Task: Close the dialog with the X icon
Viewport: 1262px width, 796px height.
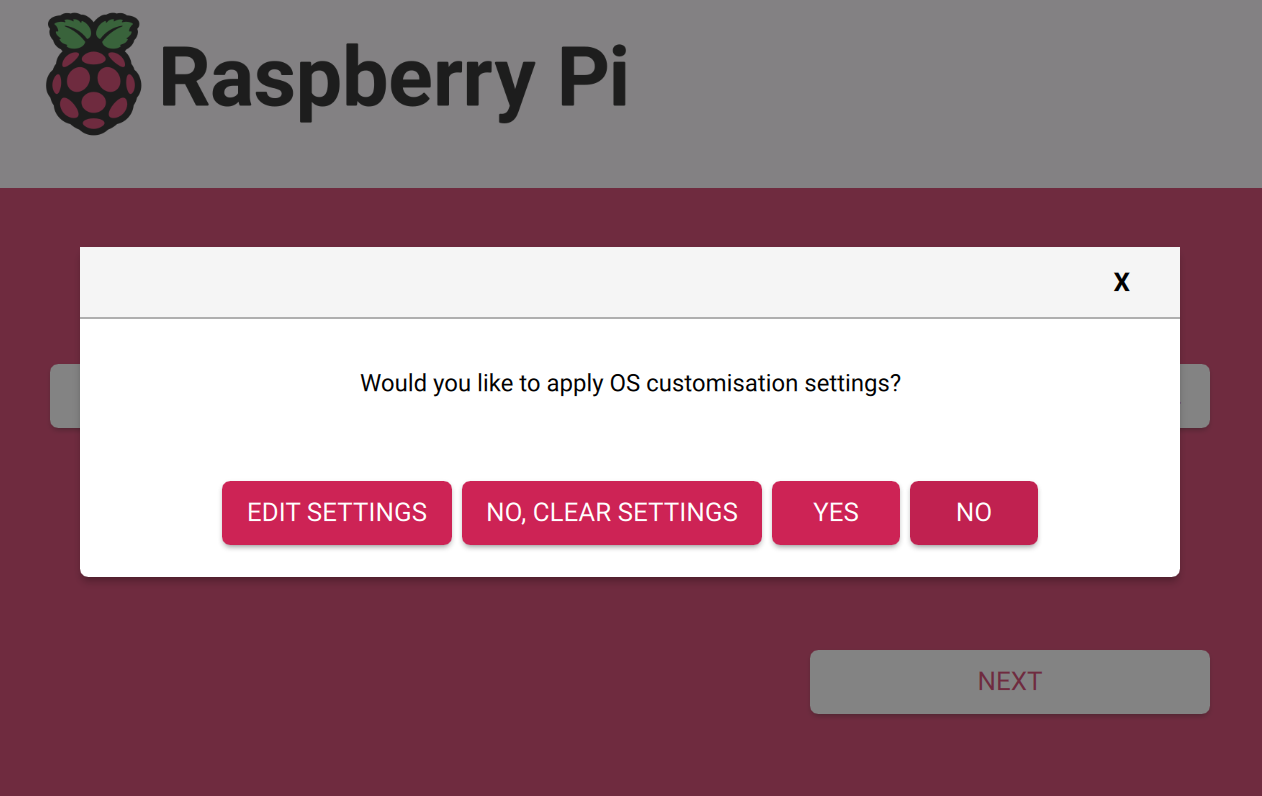Action: click(1122, 282)
